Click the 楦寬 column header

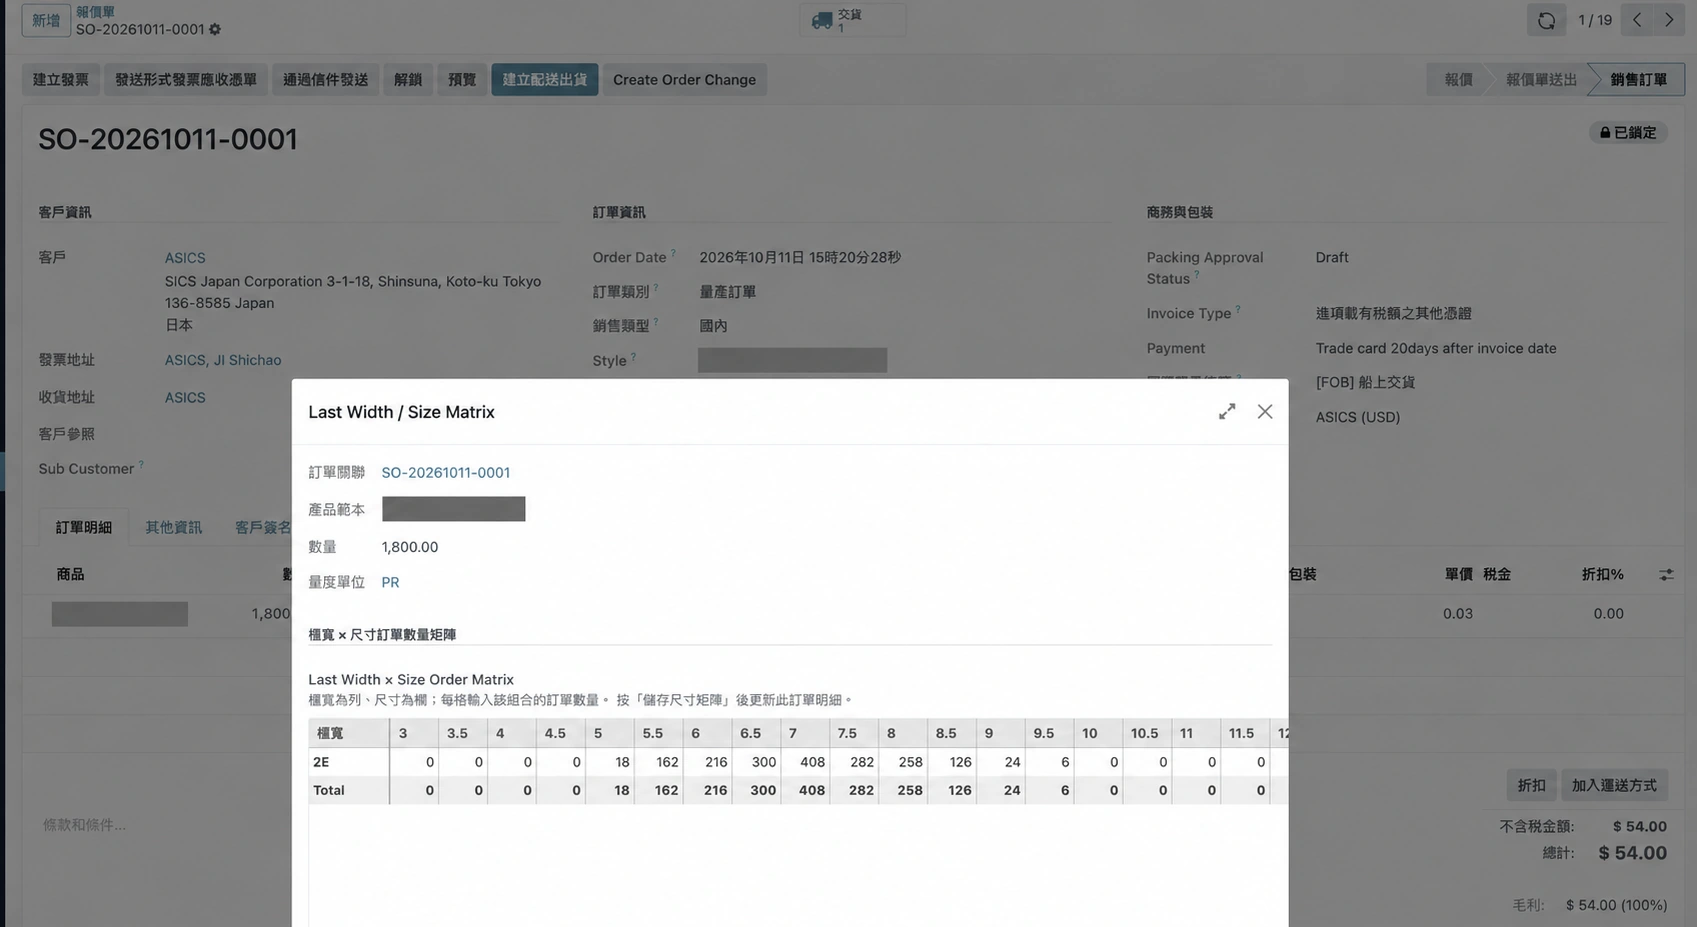click(x=348, y=733)
